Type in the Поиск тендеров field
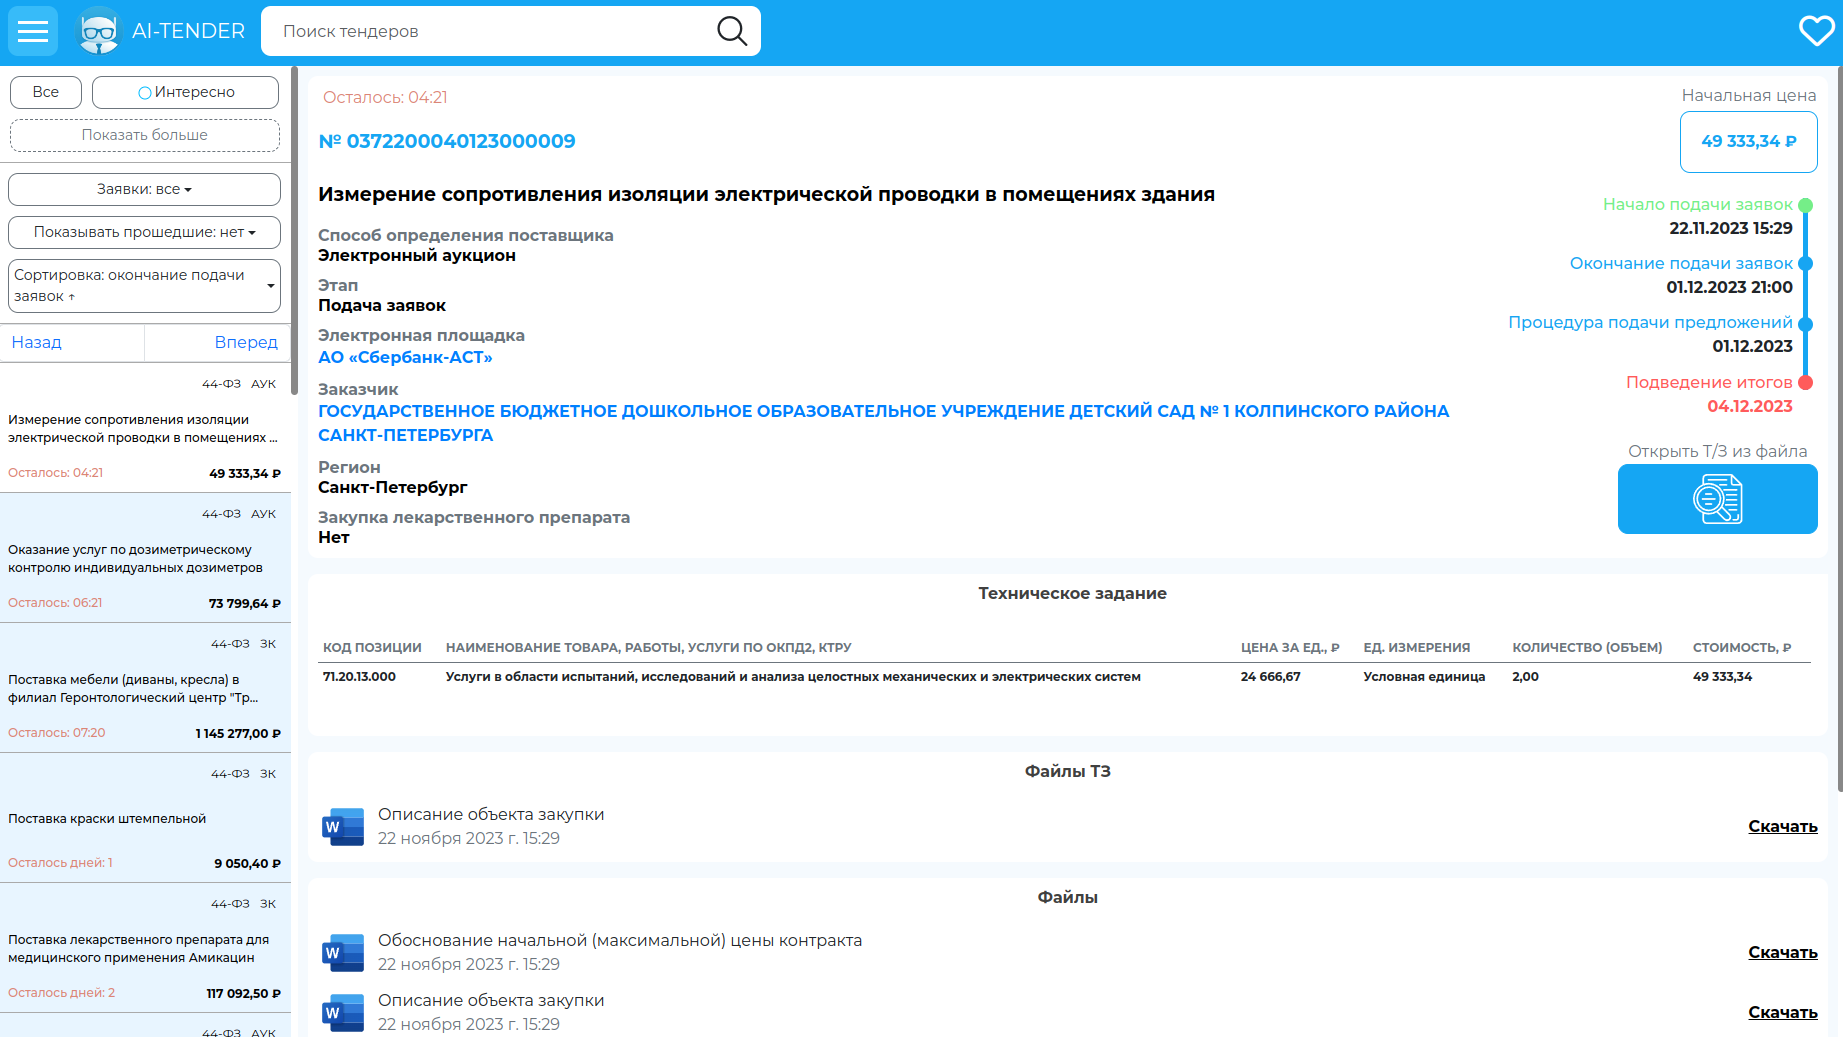This screenshot has height=1037, width=1843. point(490,31)
